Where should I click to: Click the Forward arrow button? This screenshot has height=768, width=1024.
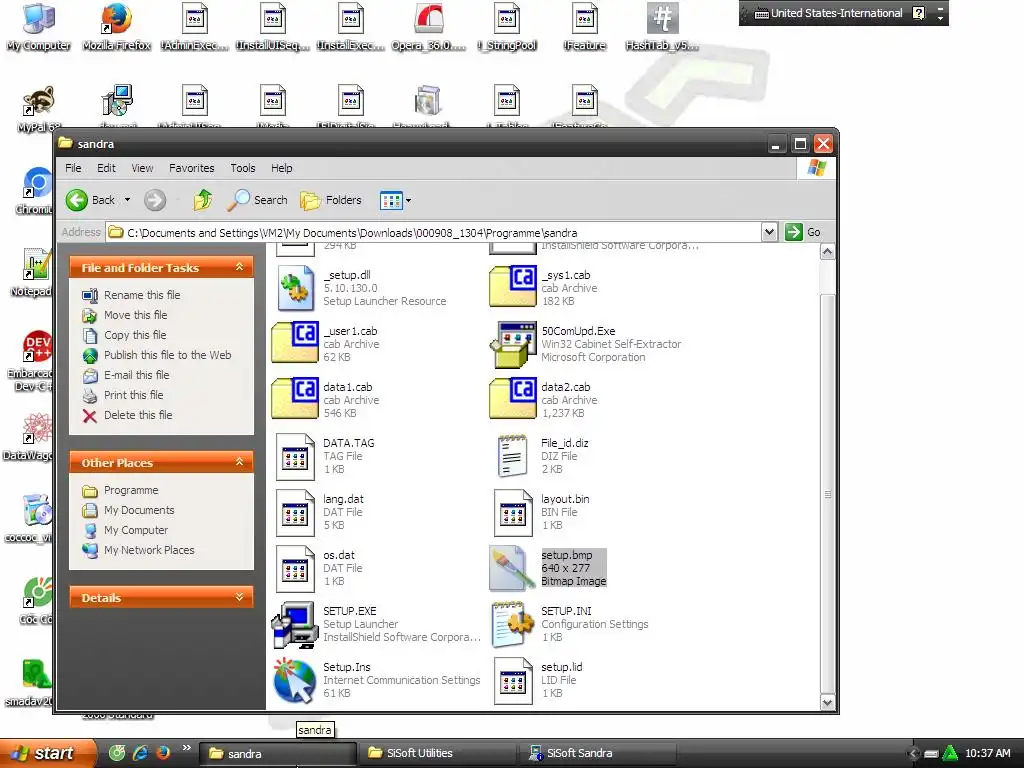pyautogui.click(x=155, y=200)
